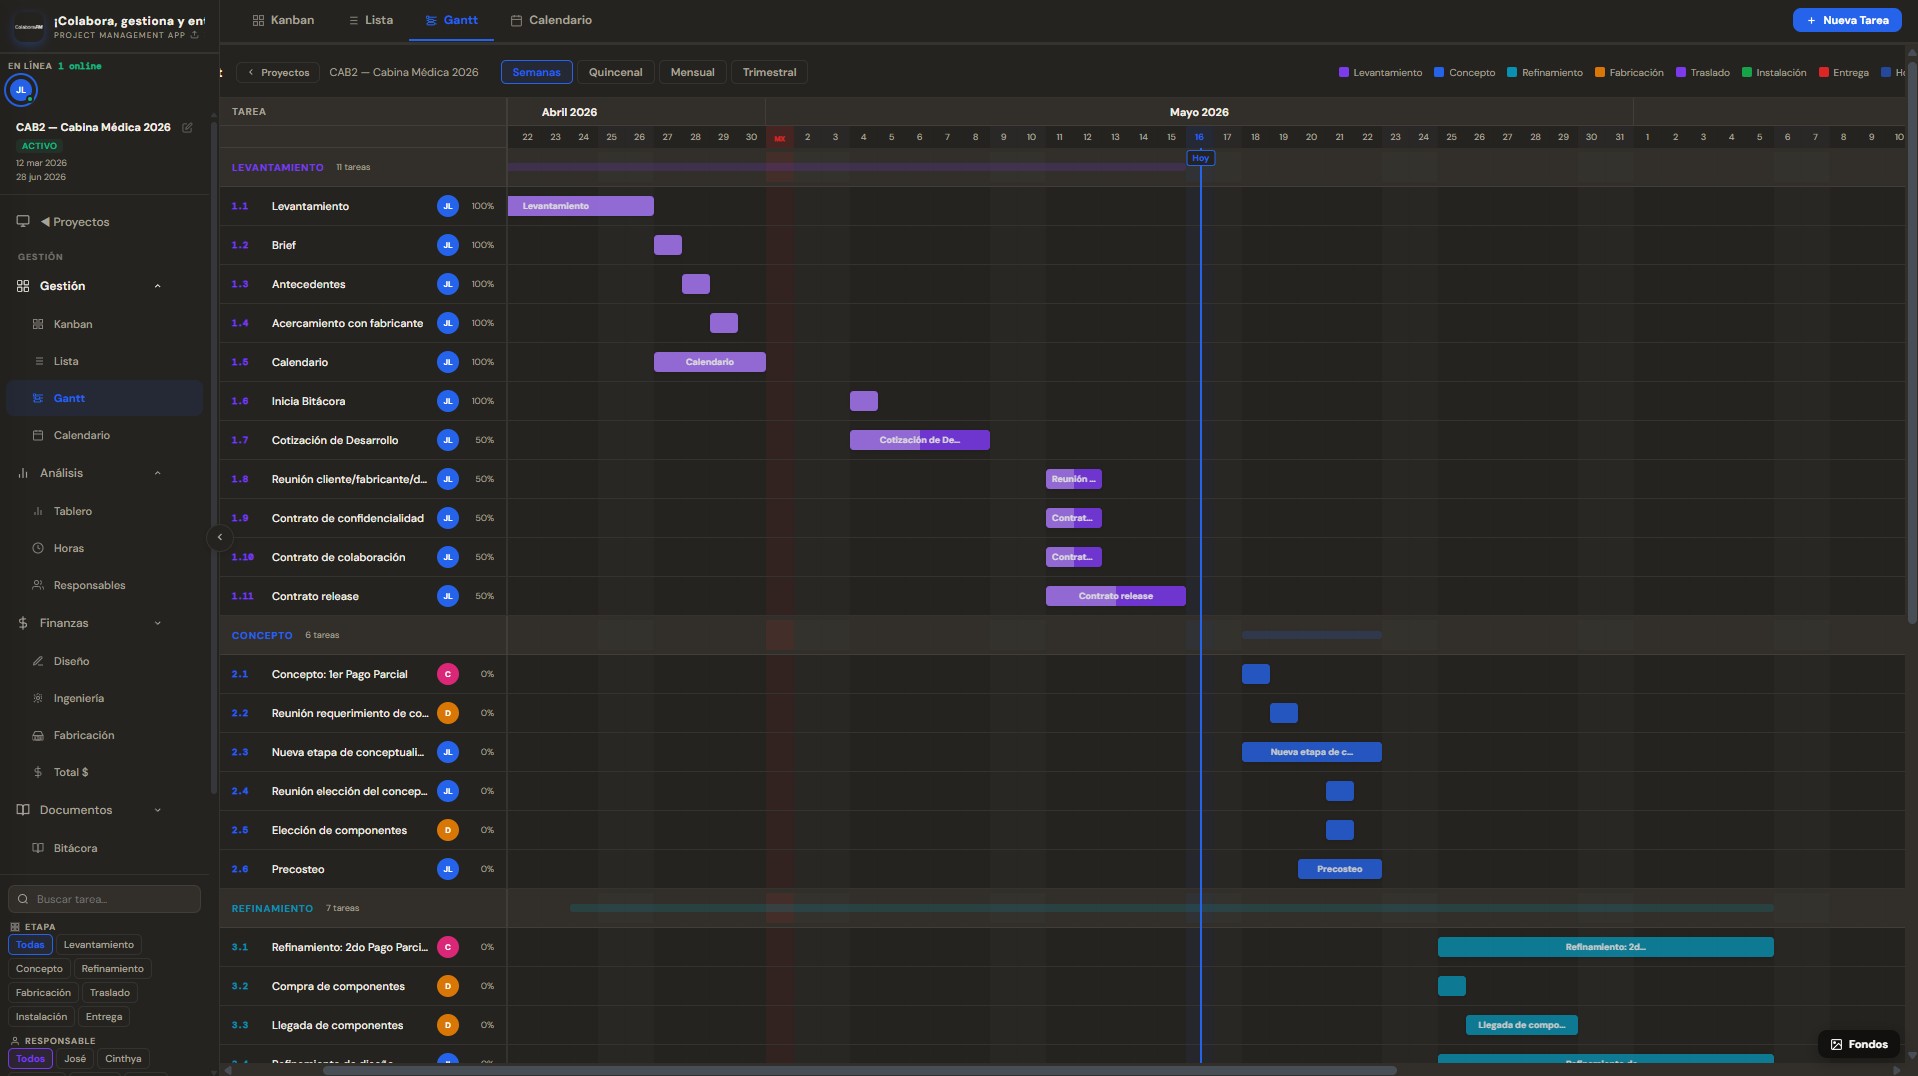
Task: Expand the Documentos sidebar section
Action: click(157, 810)
